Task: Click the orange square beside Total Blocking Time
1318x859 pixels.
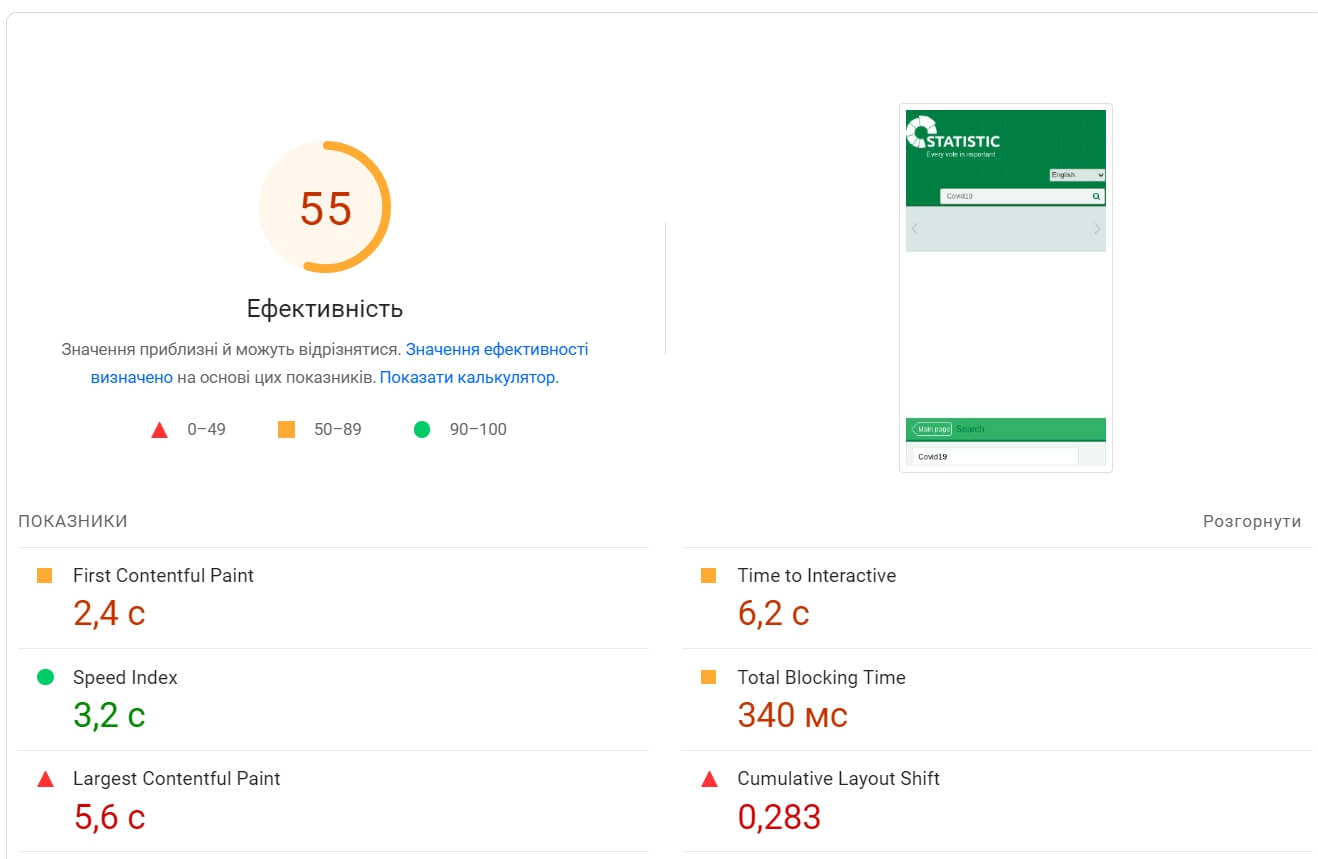Action: [x=709, y=677]
